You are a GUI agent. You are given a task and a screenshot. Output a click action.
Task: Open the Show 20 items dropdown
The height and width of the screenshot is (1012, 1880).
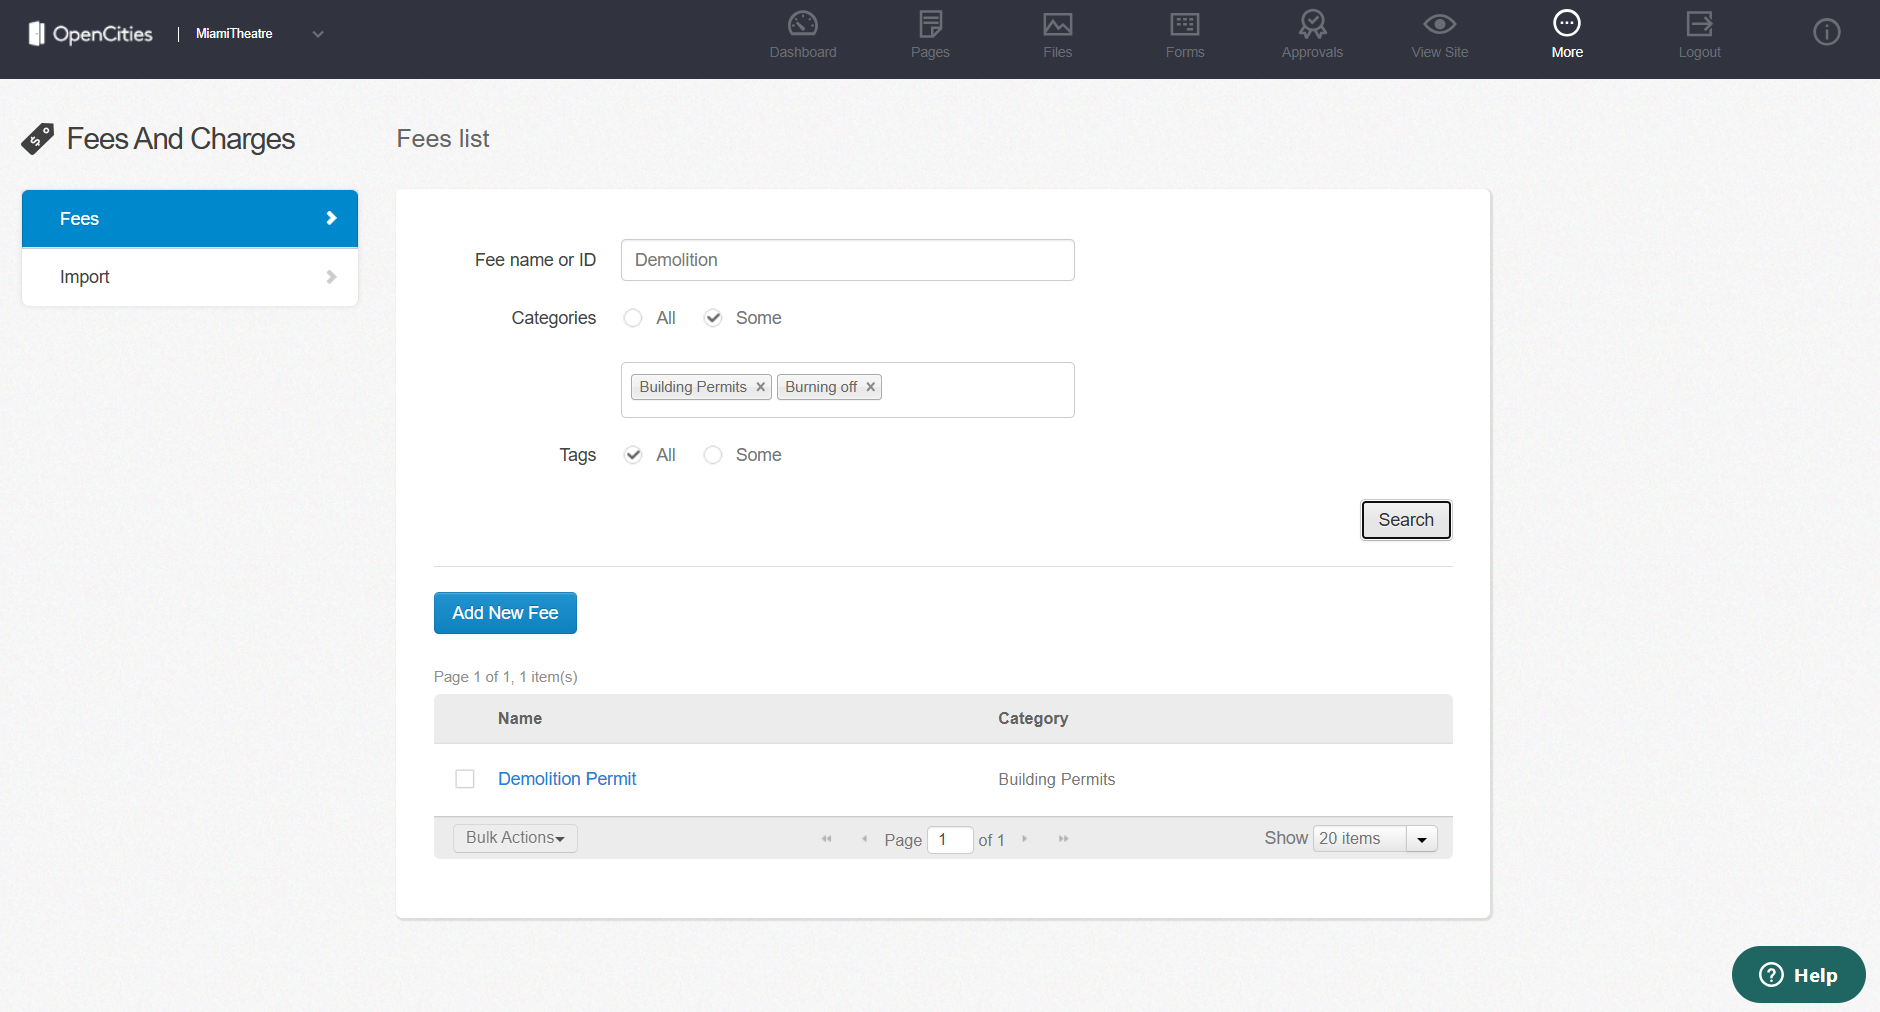(1421, 839)
